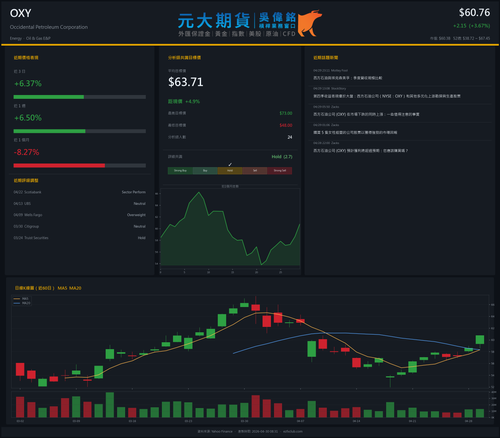This screenshot has width=500, height=438.
Task: Click the 04/09 Wells Fargo rating row
Action: point(80,215)
